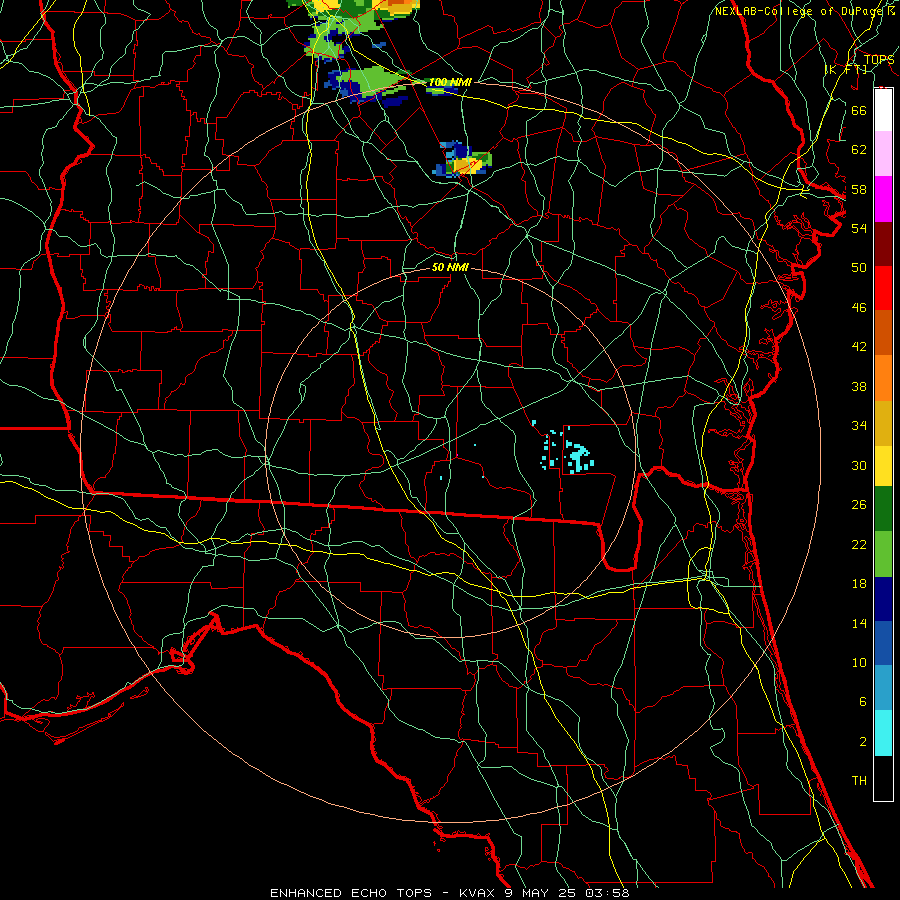This screenshot has width=900, height=900.
Task: Click the gold legend swatch
Action: [883, 423]
